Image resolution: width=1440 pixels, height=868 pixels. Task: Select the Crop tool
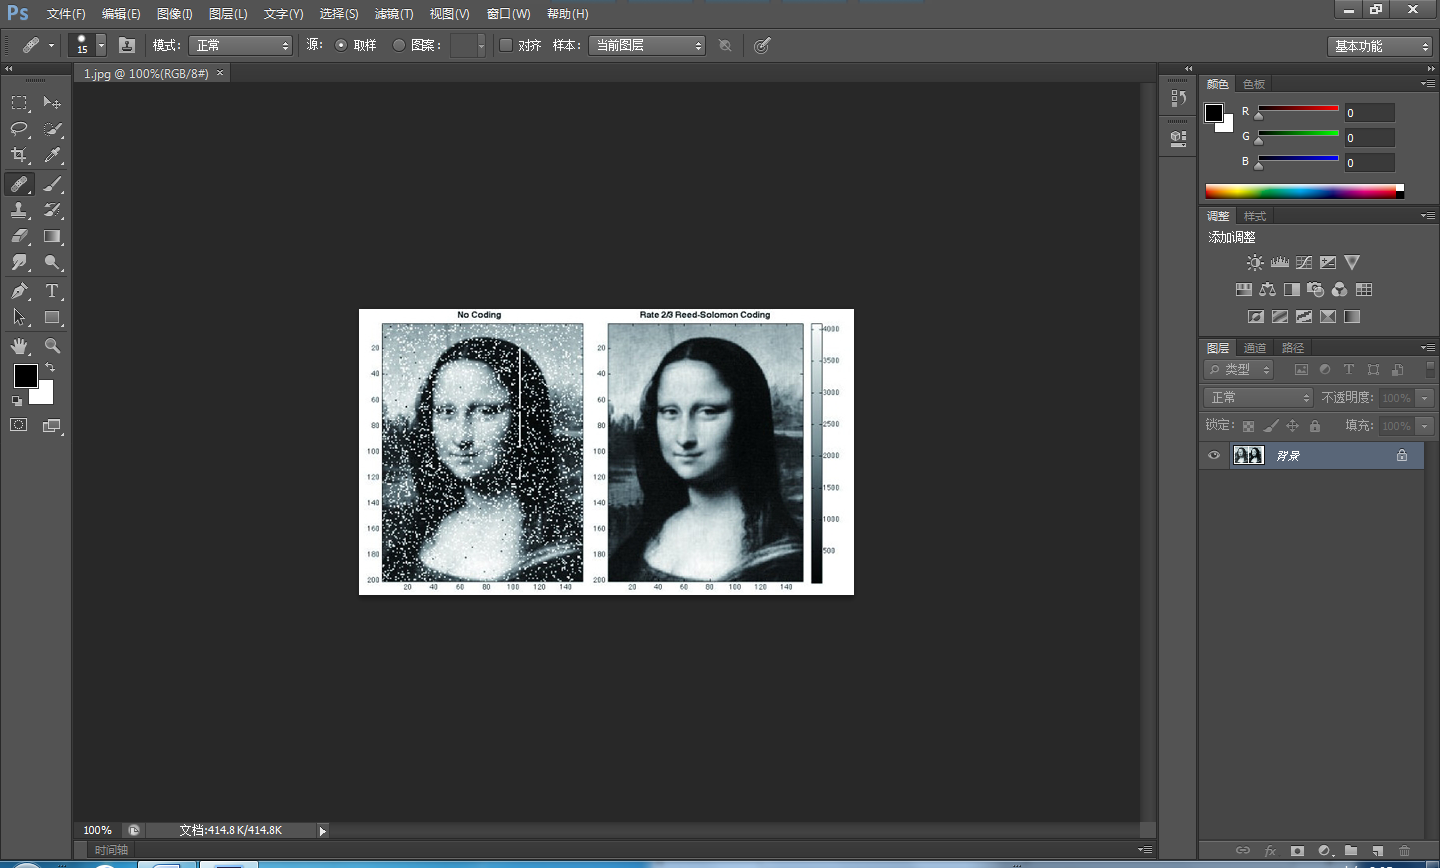(19, 155)
